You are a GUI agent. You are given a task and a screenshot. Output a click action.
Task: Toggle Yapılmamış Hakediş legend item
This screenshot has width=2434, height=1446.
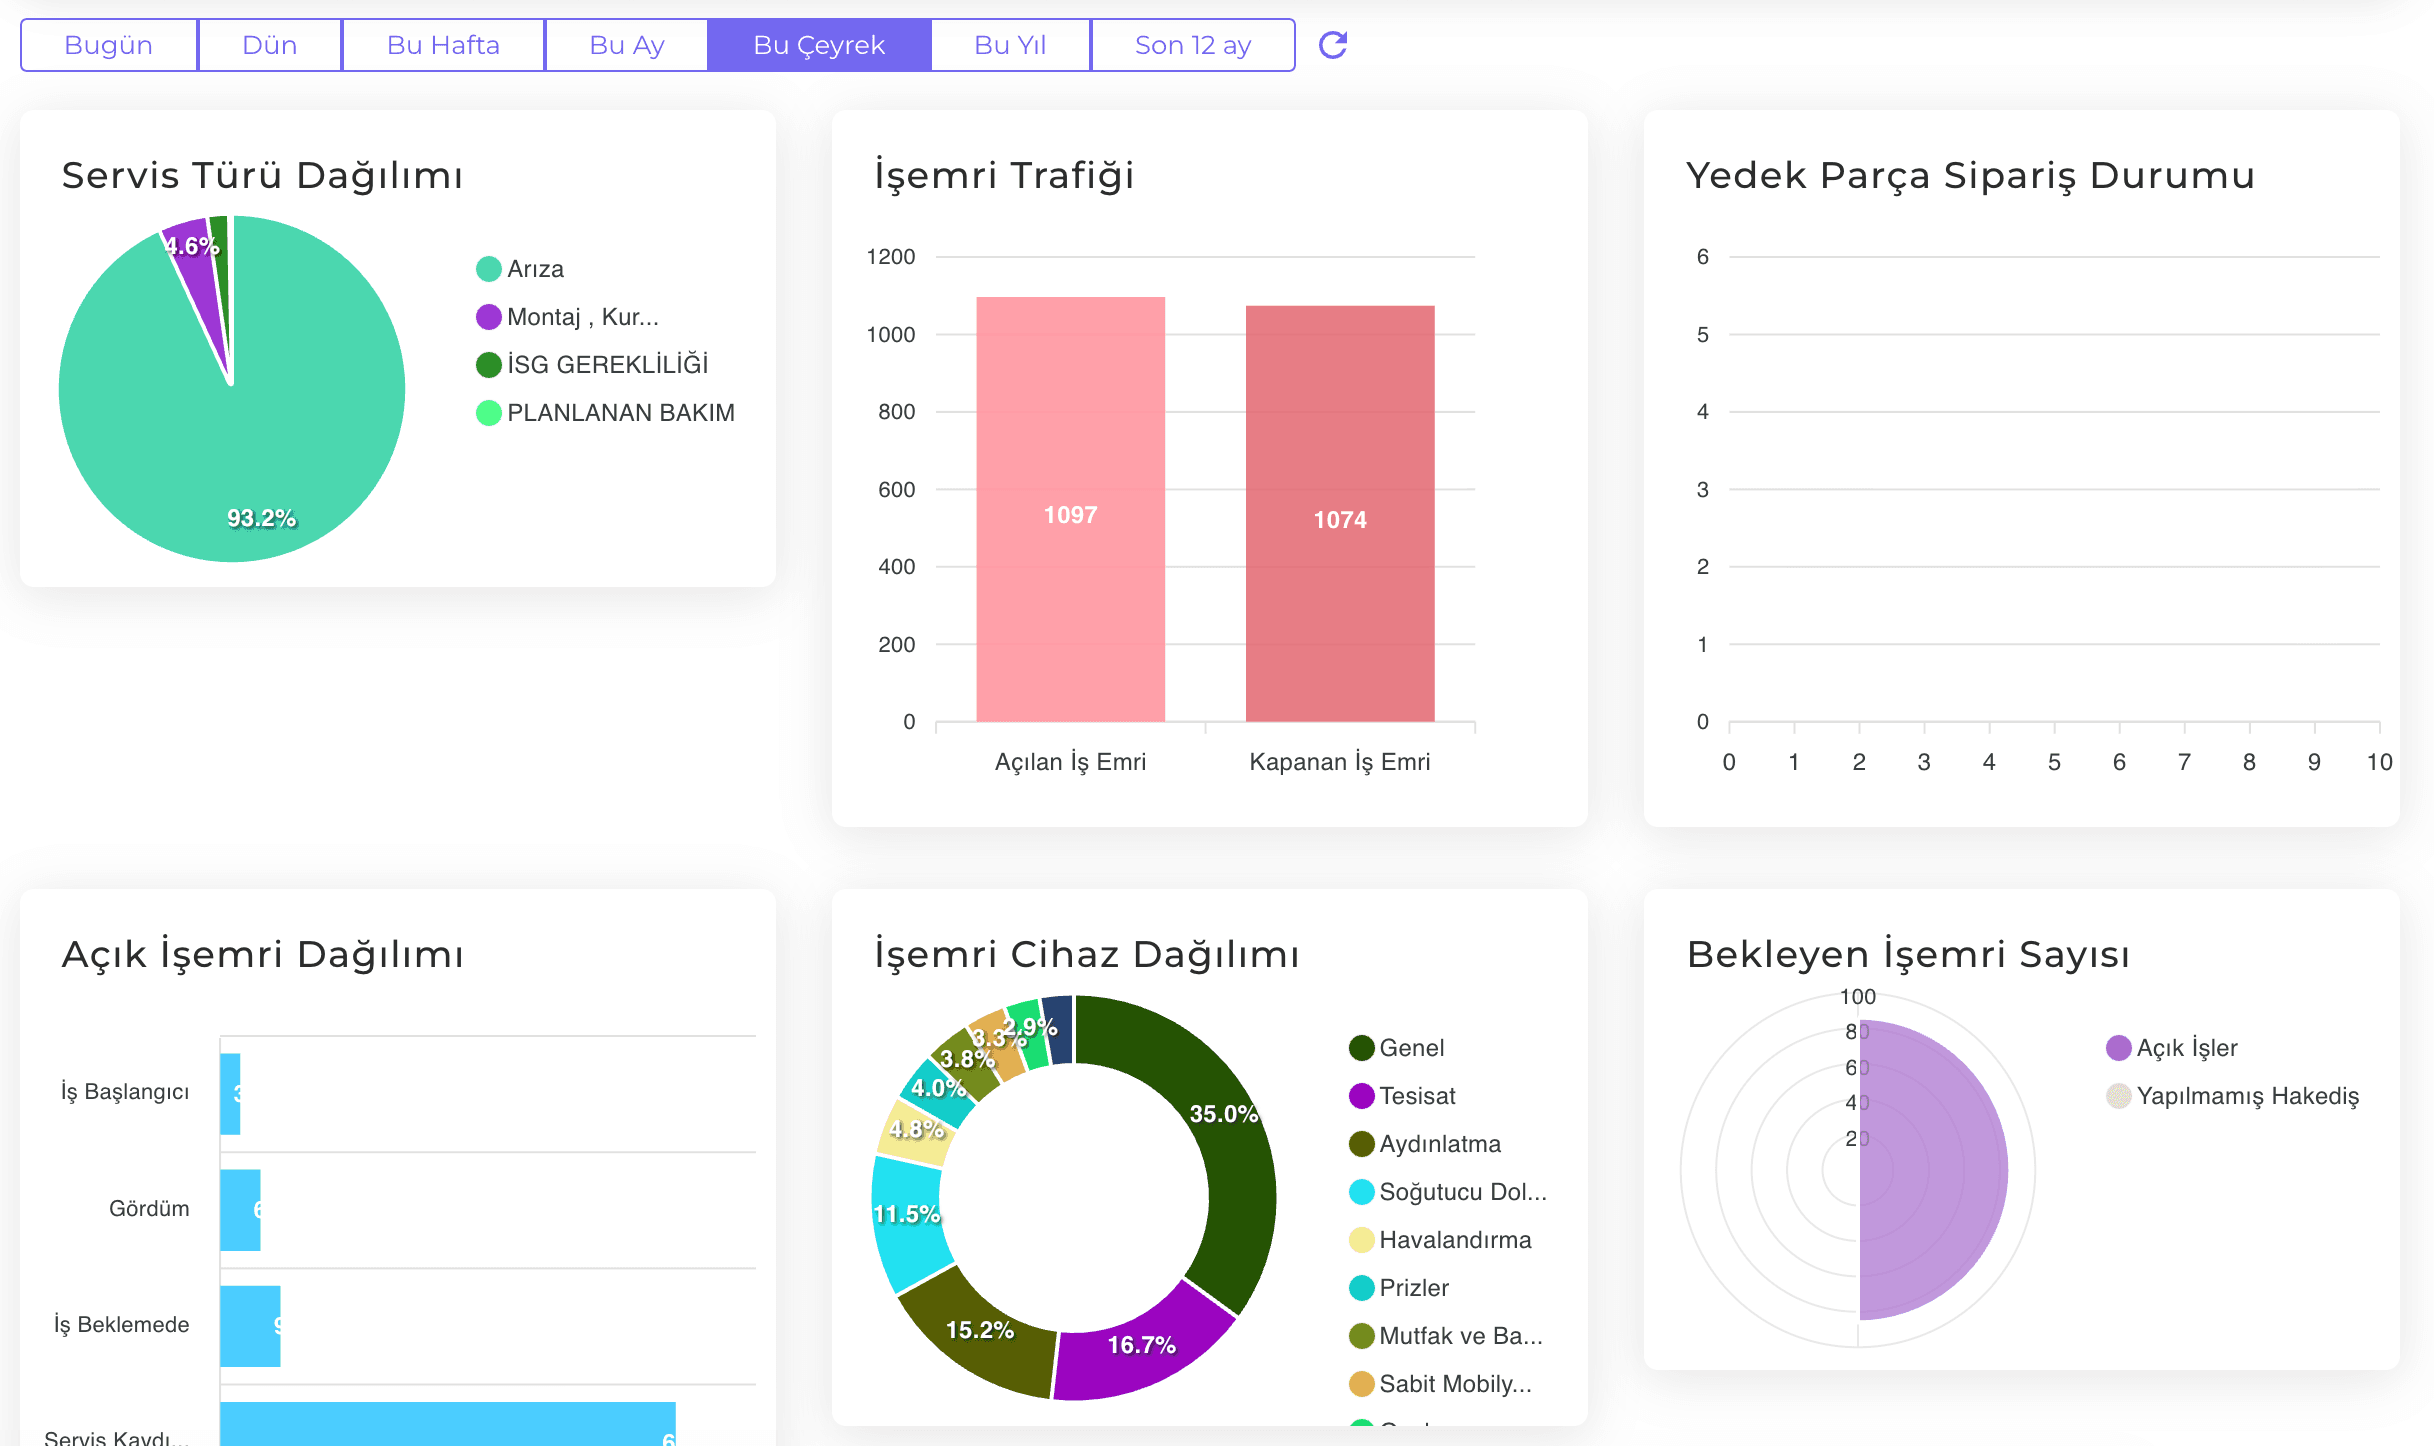pyautogui.click(x=2232, y=1096)
